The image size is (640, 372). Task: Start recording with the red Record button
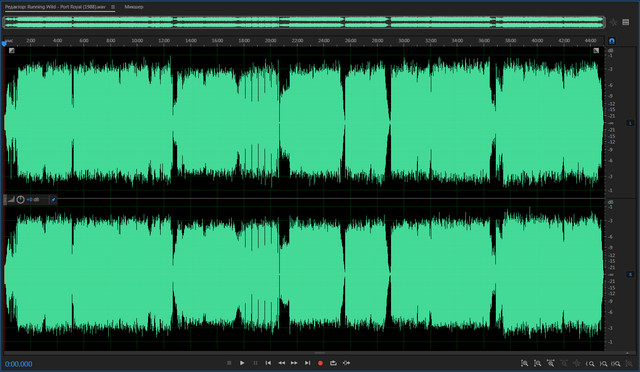tap(320, 363)
